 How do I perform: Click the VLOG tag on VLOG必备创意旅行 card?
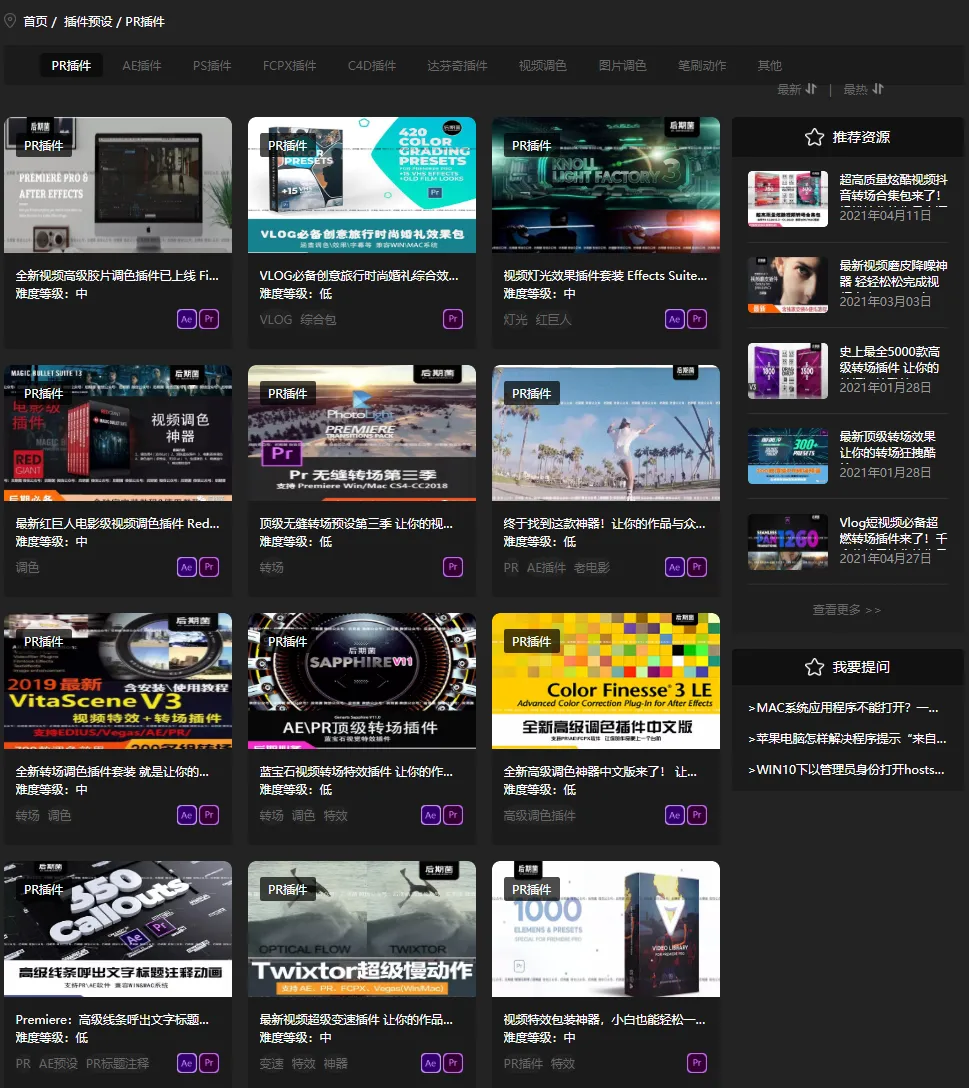[x=276, y=320]
